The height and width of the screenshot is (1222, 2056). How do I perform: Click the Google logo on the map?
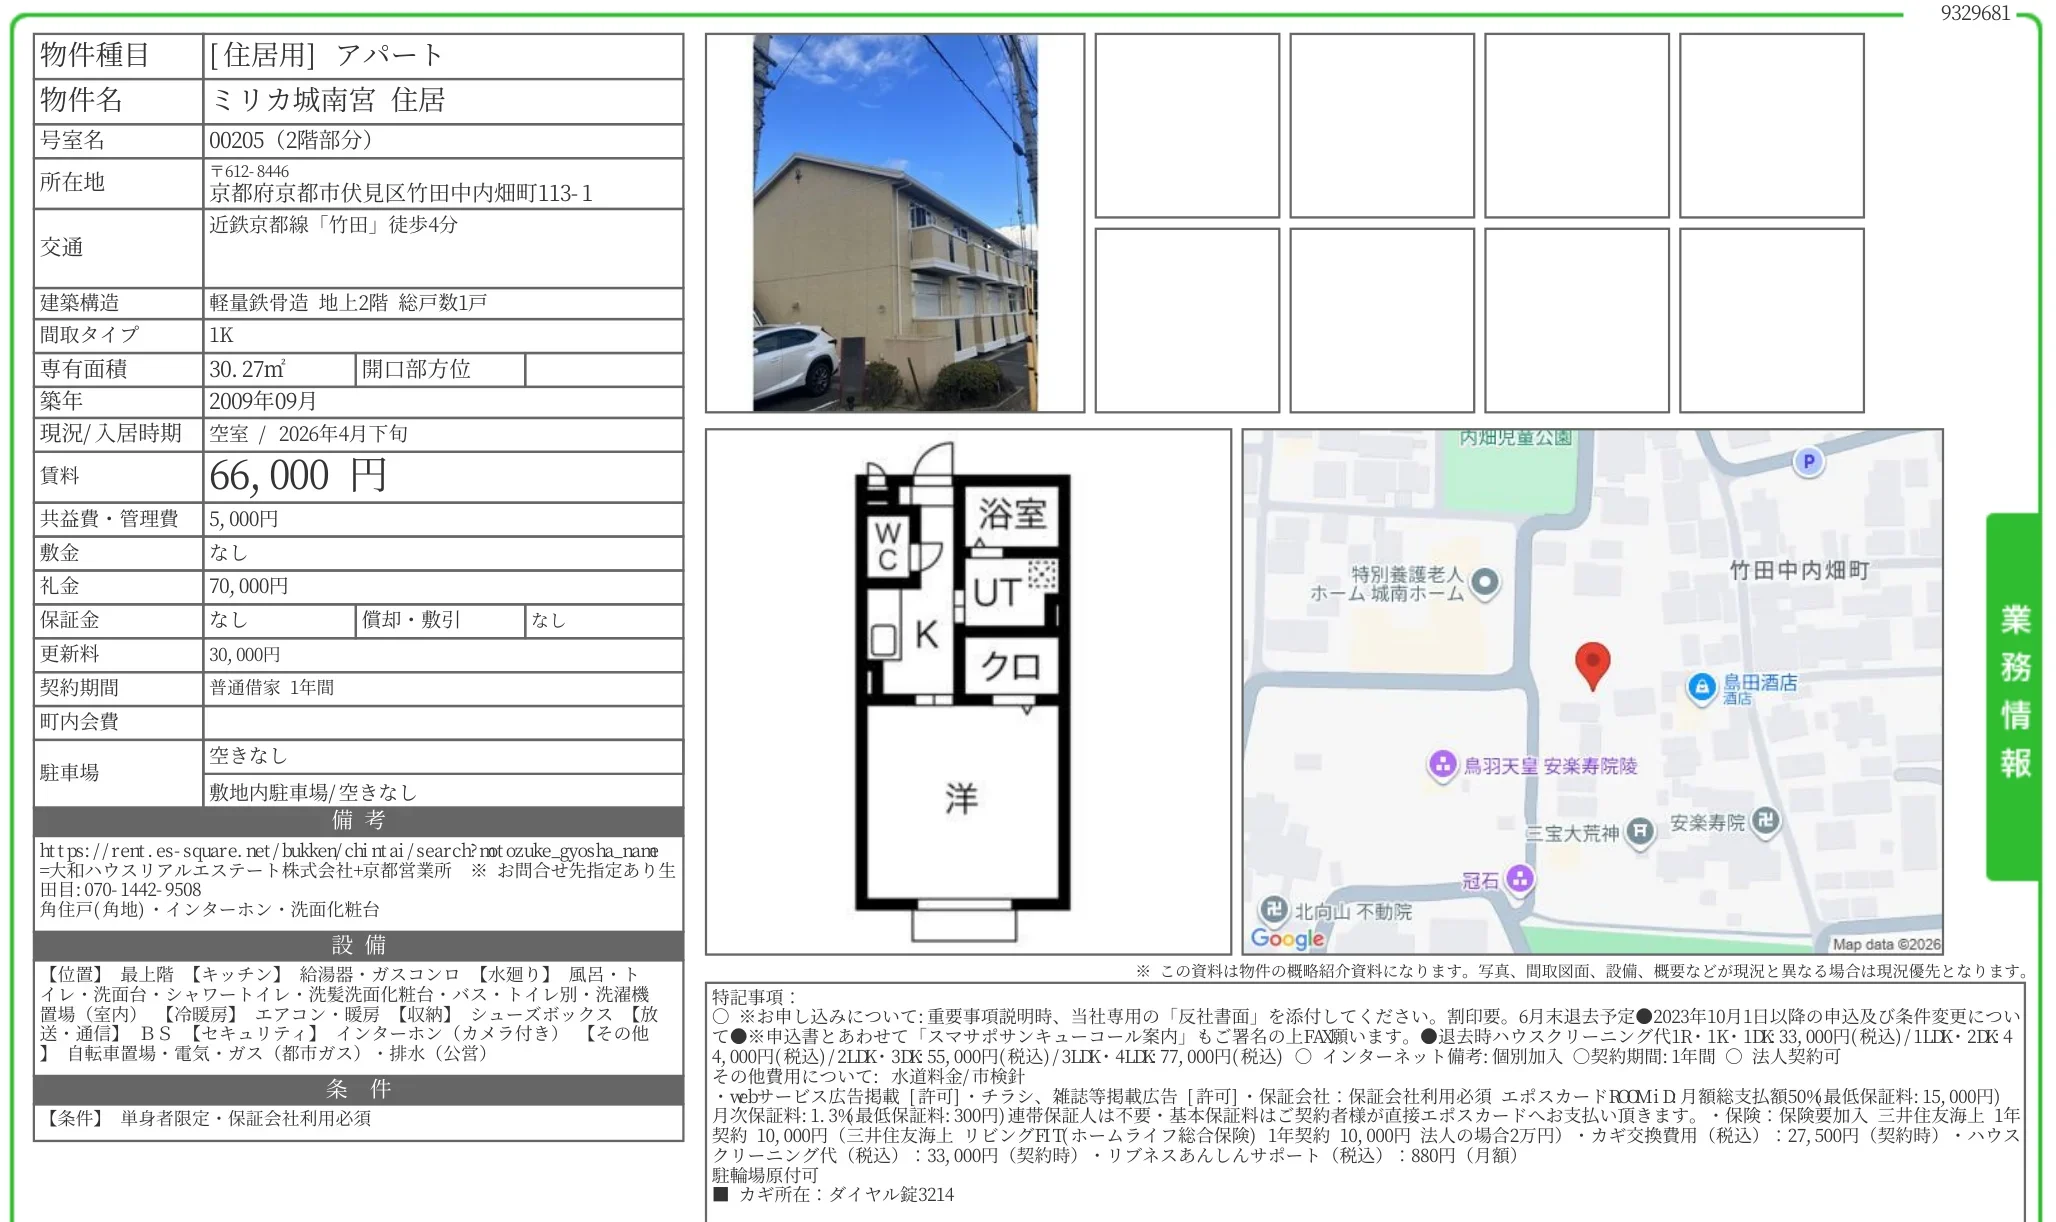tap(1287, 938)
